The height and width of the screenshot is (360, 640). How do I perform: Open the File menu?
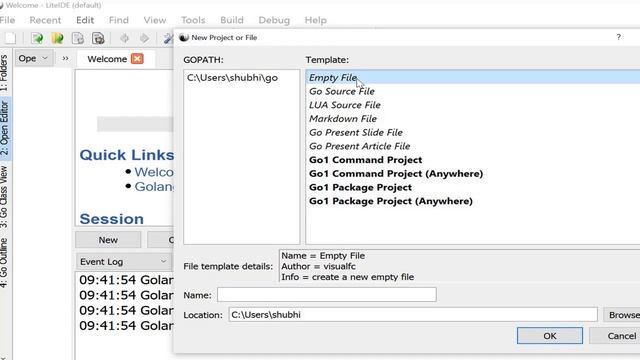point(7,20)
